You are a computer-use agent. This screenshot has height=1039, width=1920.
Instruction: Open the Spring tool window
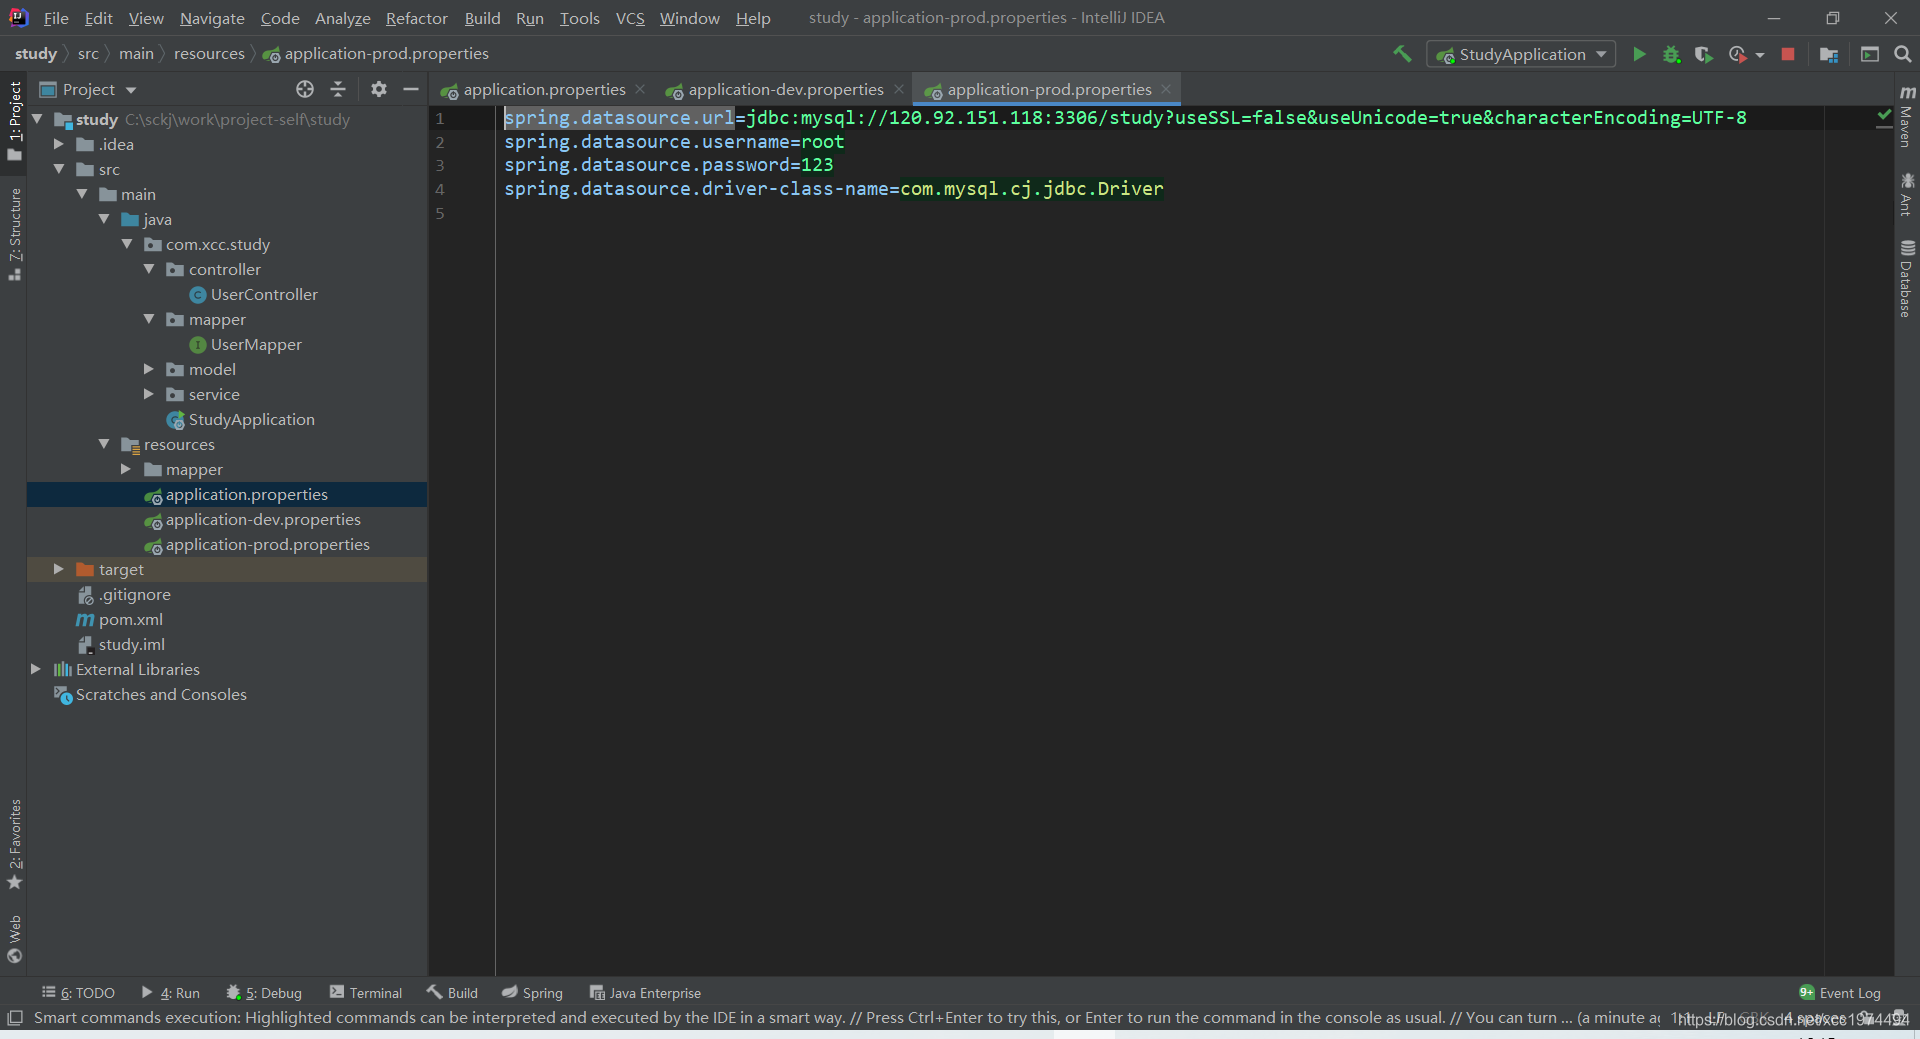(532, 993)
